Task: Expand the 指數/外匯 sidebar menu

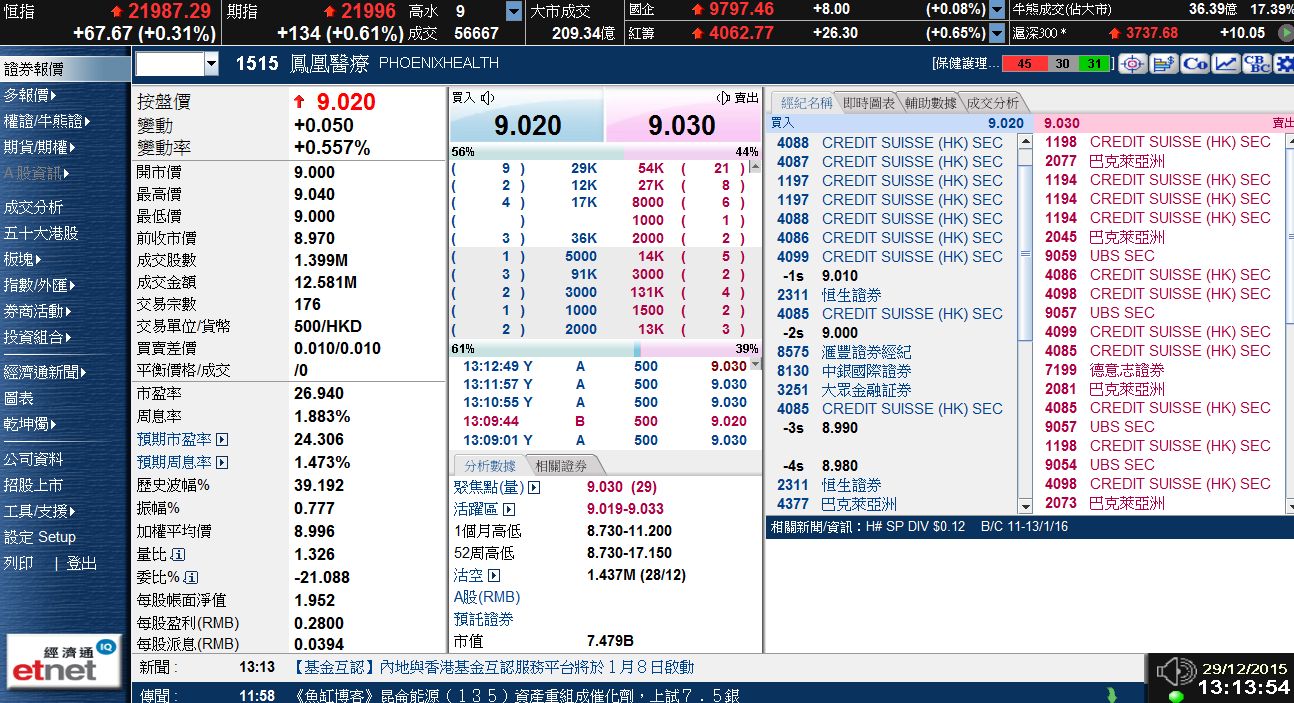Action: click(39, 286)
